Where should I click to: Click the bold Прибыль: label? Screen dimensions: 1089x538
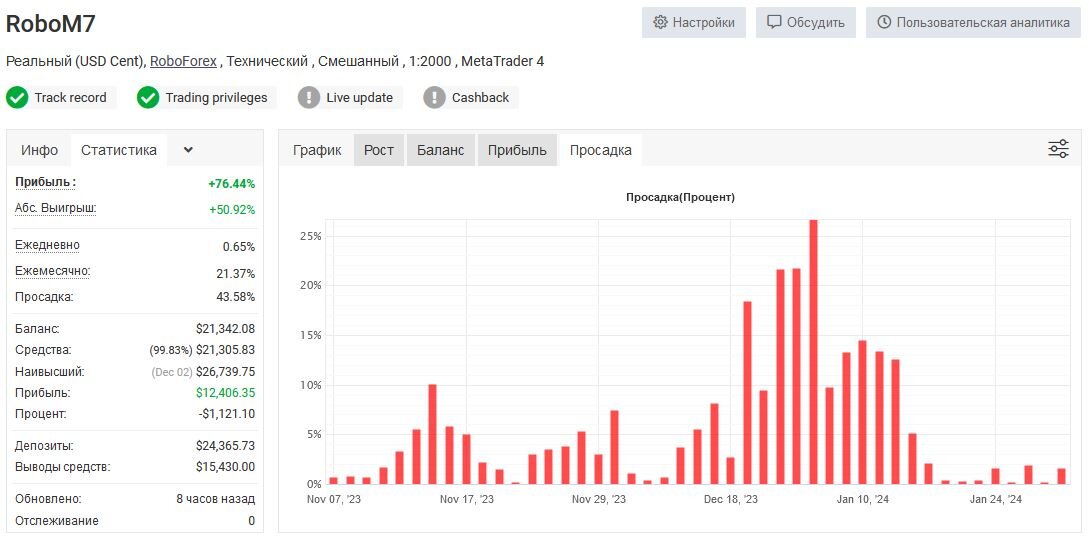click(x=45, y=183)
